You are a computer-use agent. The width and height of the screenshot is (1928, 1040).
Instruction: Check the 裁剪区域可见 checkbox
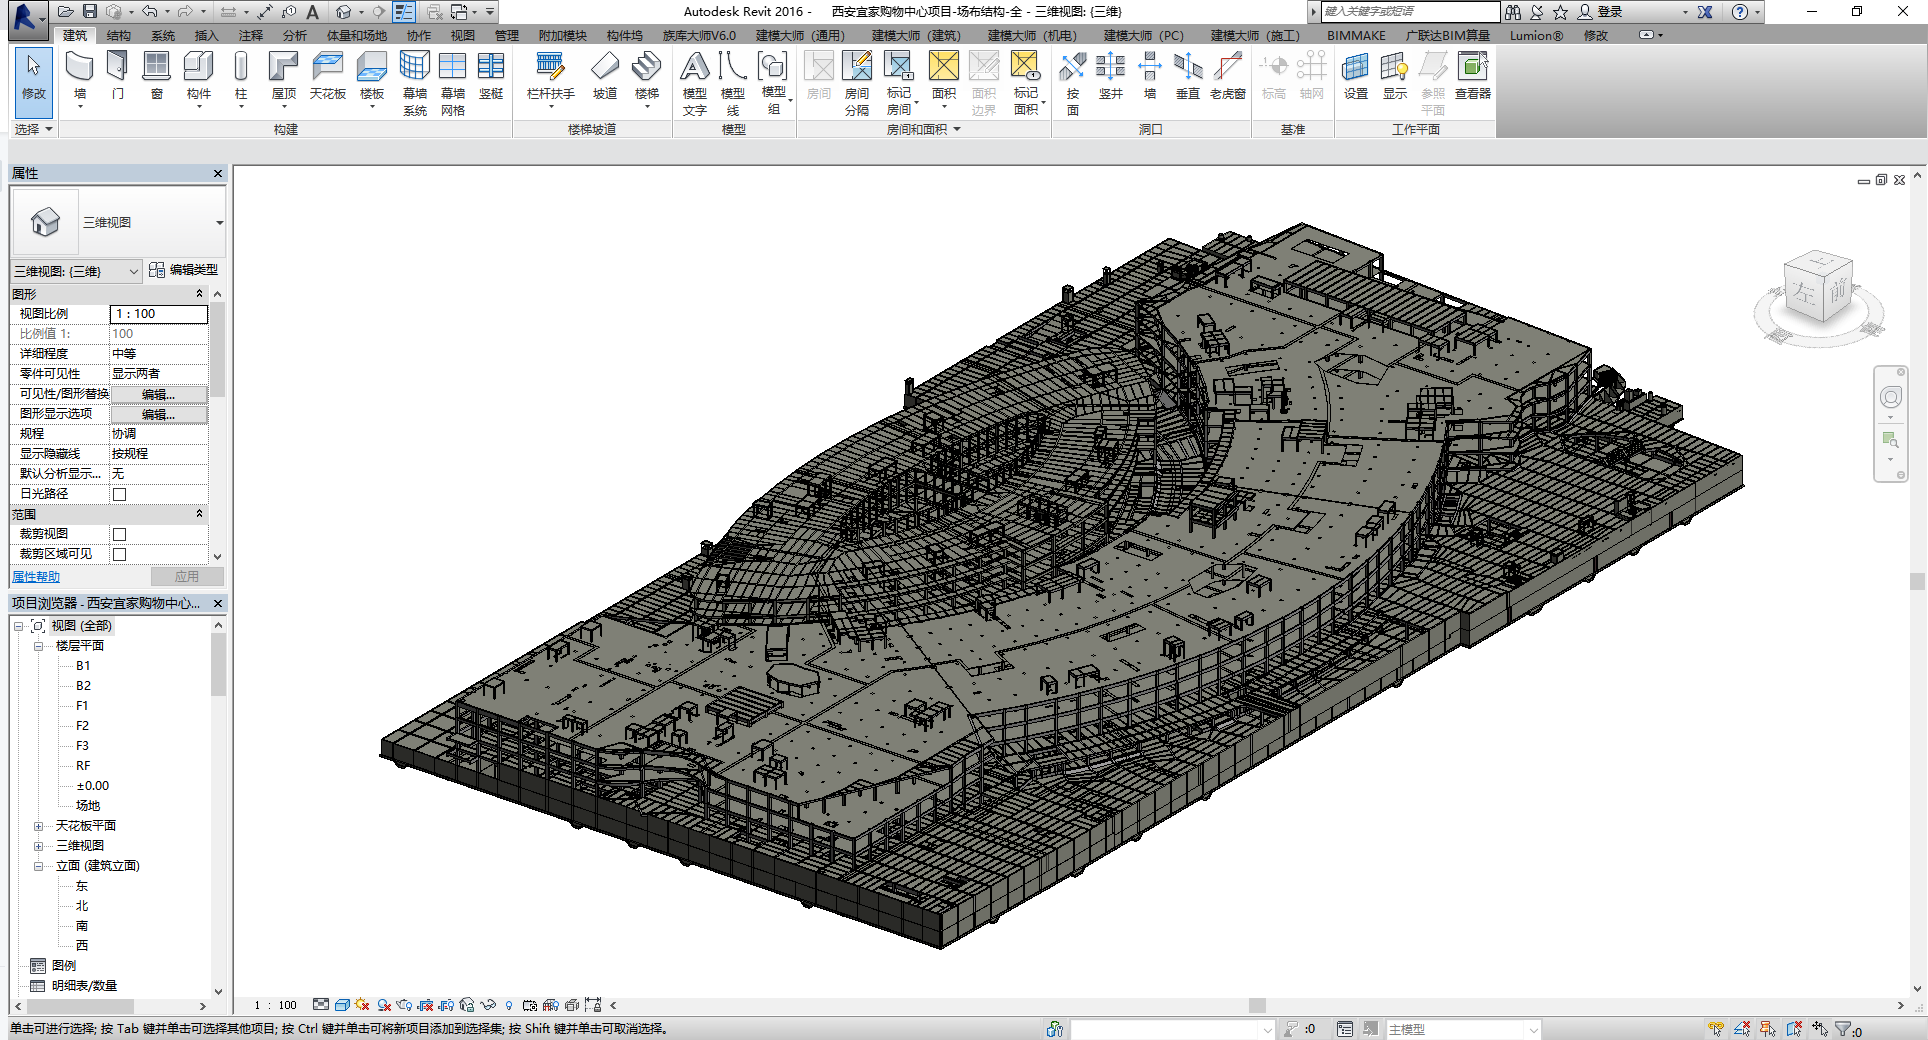(x=120, y=554)
